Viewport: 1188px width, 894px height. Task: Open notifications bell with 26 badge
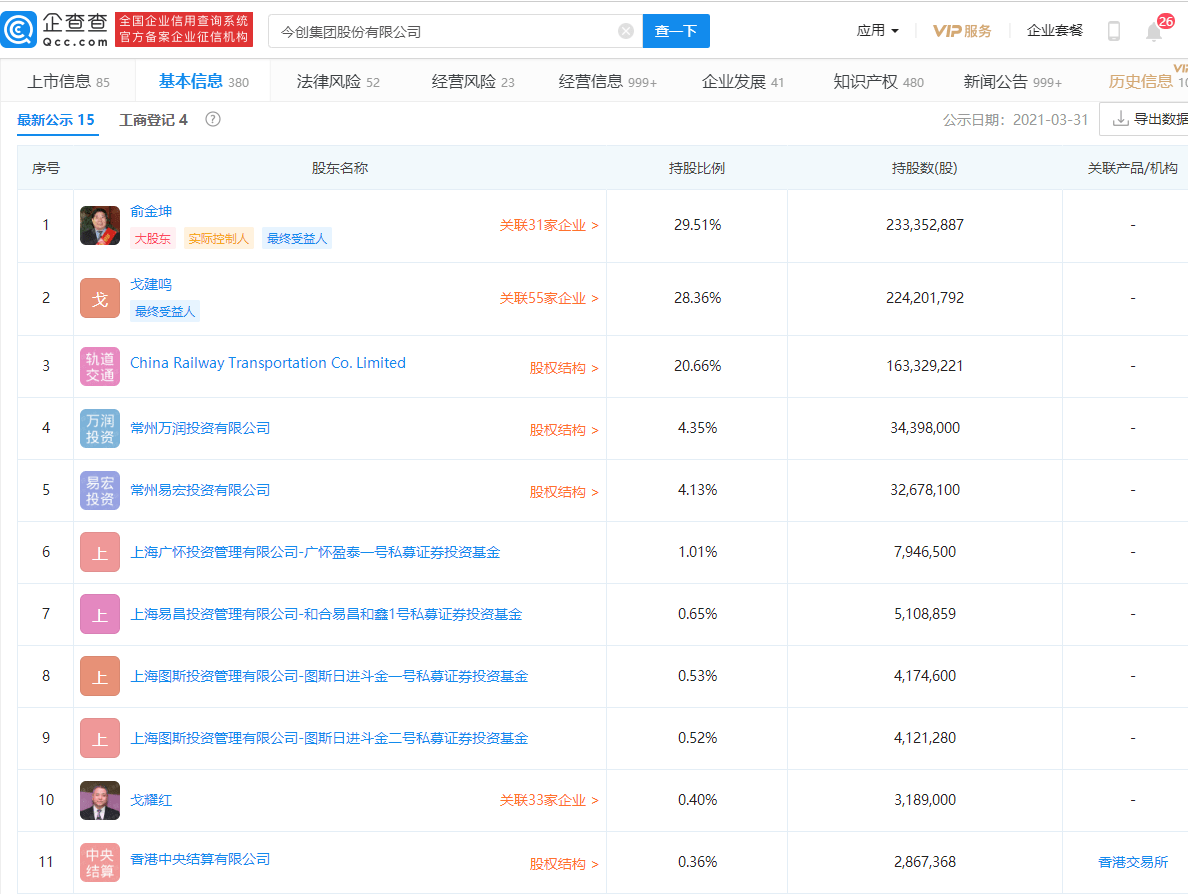(x=1155, y=31)
